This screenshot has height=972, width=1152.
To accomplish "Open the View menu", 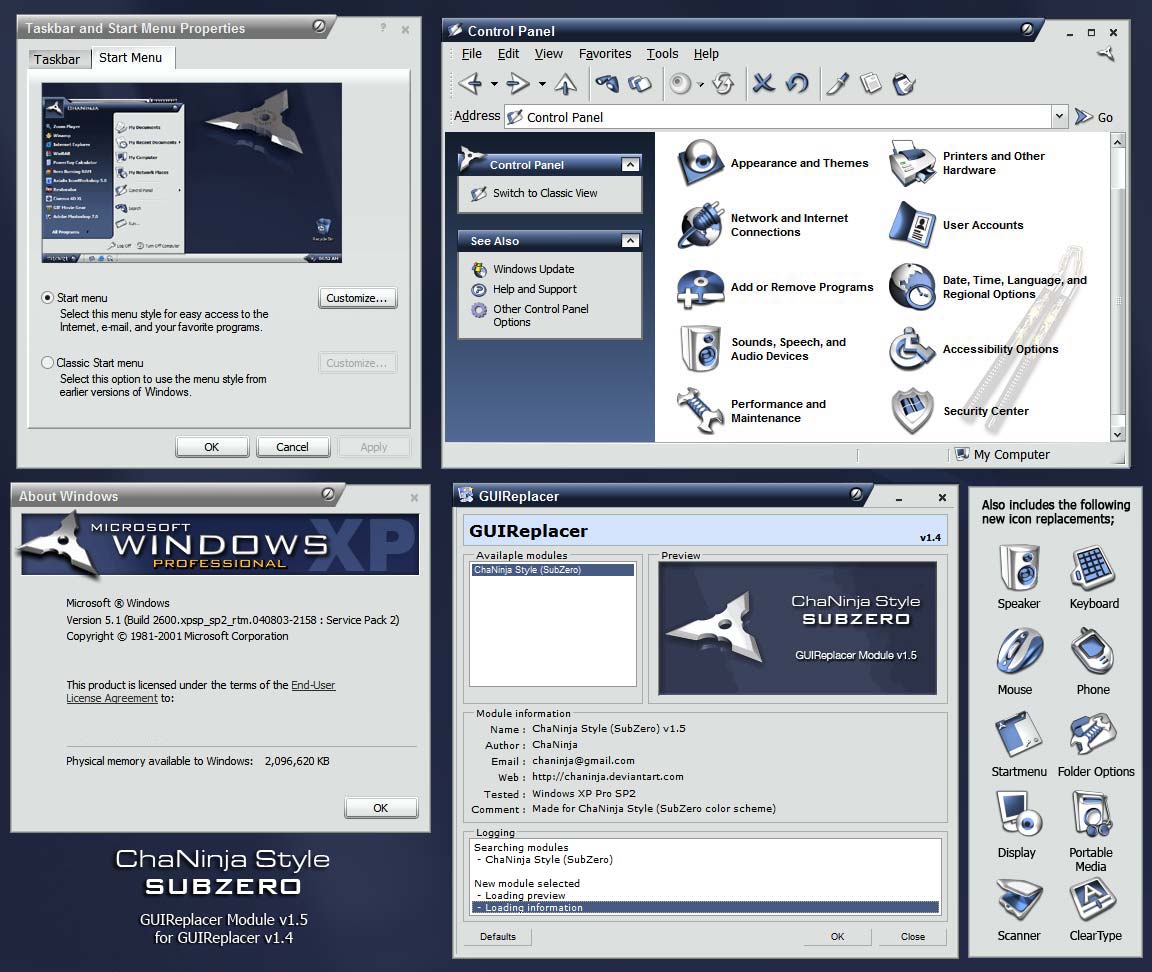I will click(548, 54).
